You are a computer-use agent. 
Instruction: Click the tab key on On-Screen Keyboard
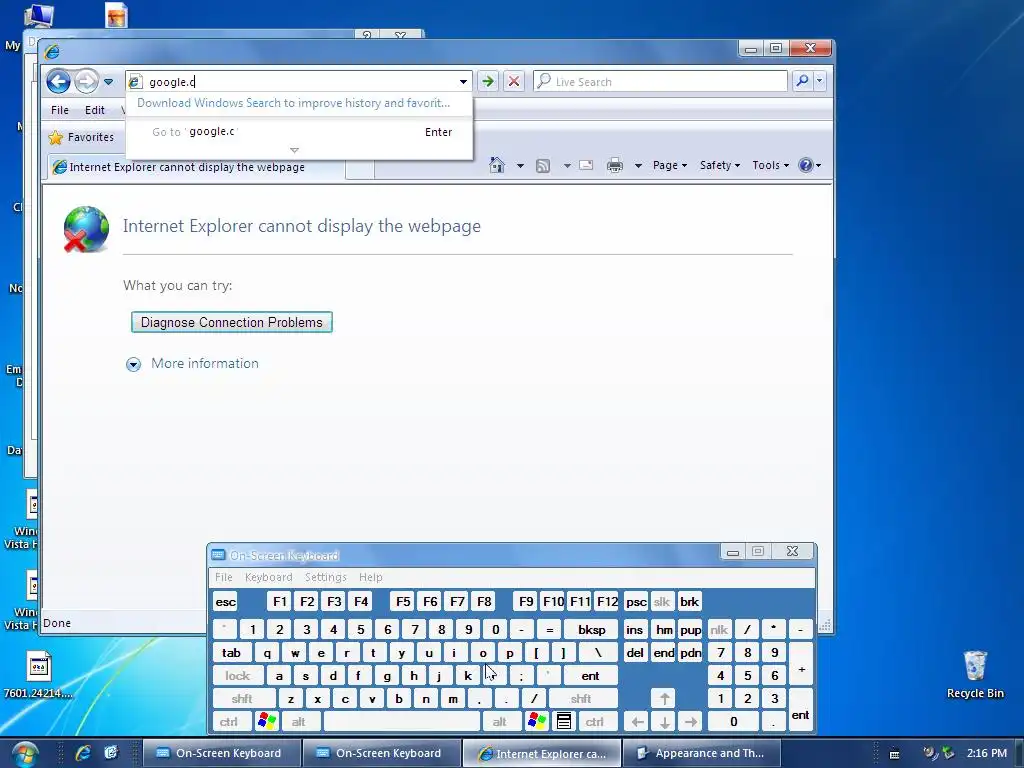click(x=231, y=652)
